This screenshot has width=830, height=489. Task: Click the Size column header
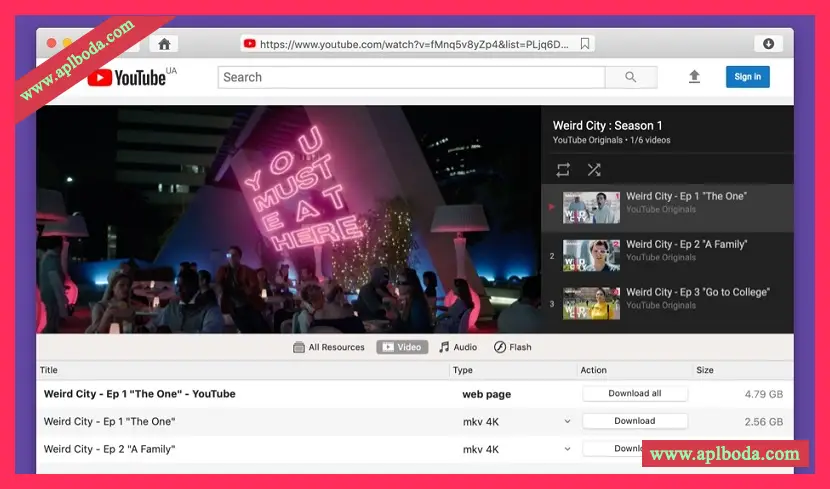[705, 370]
